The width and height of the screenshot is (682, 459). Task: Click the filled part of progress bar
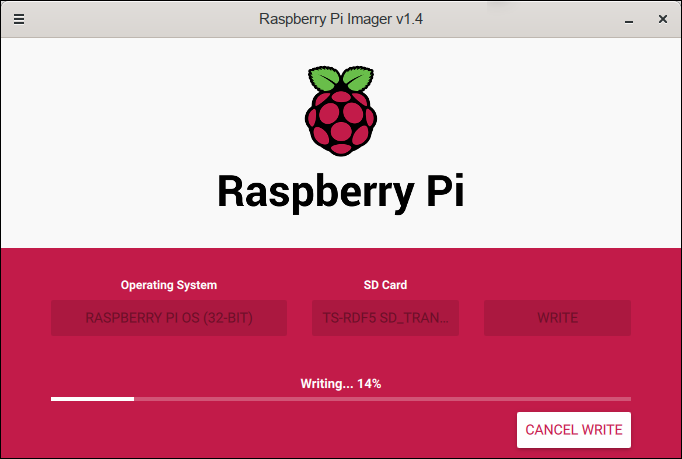(x=92, y=398)
